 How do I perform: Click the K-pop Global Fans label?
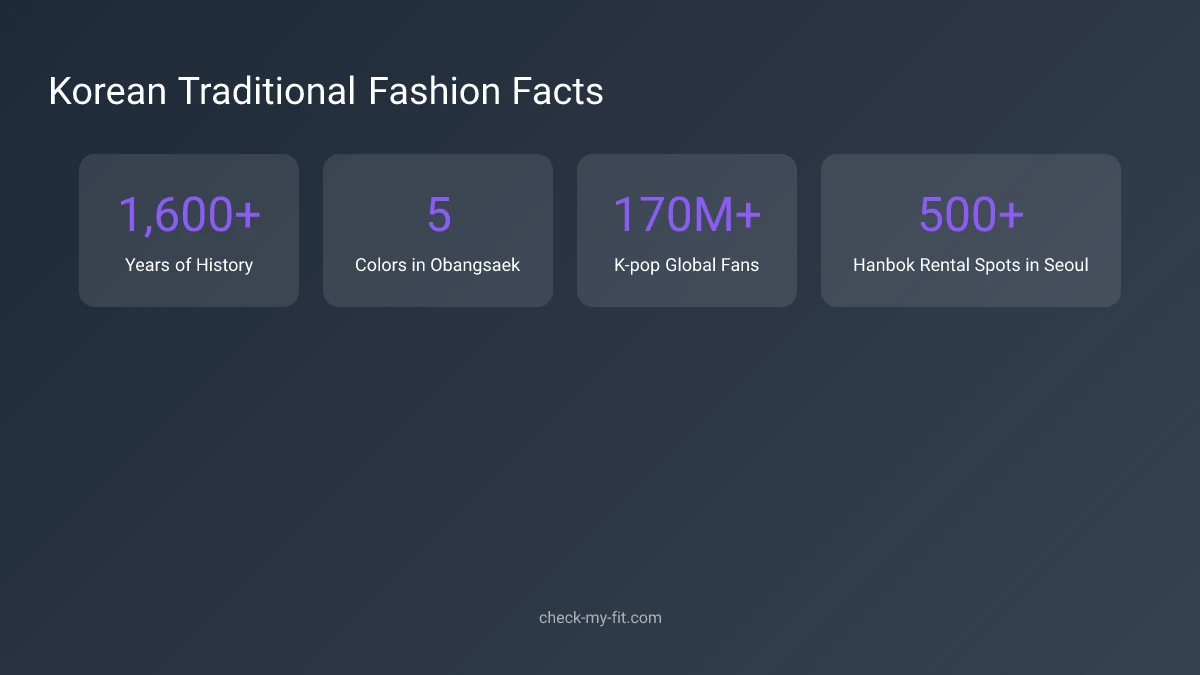pyautogui.click(x=687, y=265)
